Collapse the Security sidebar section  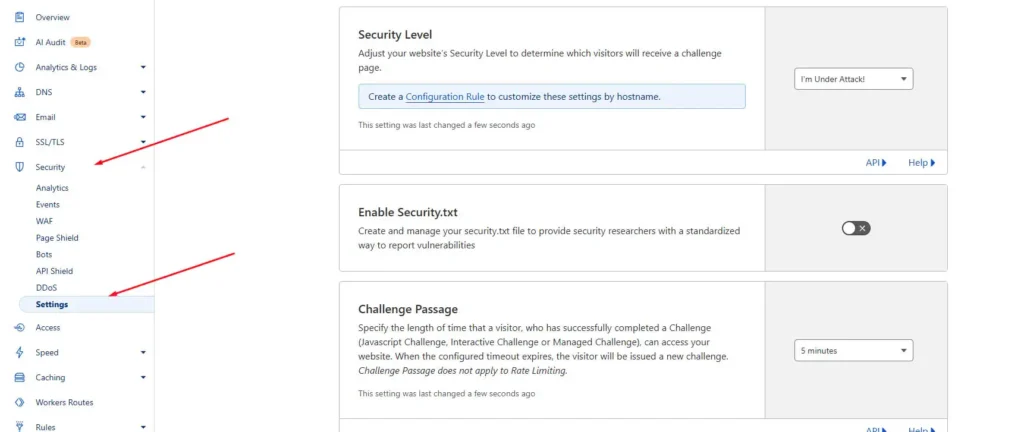point(143,168)
